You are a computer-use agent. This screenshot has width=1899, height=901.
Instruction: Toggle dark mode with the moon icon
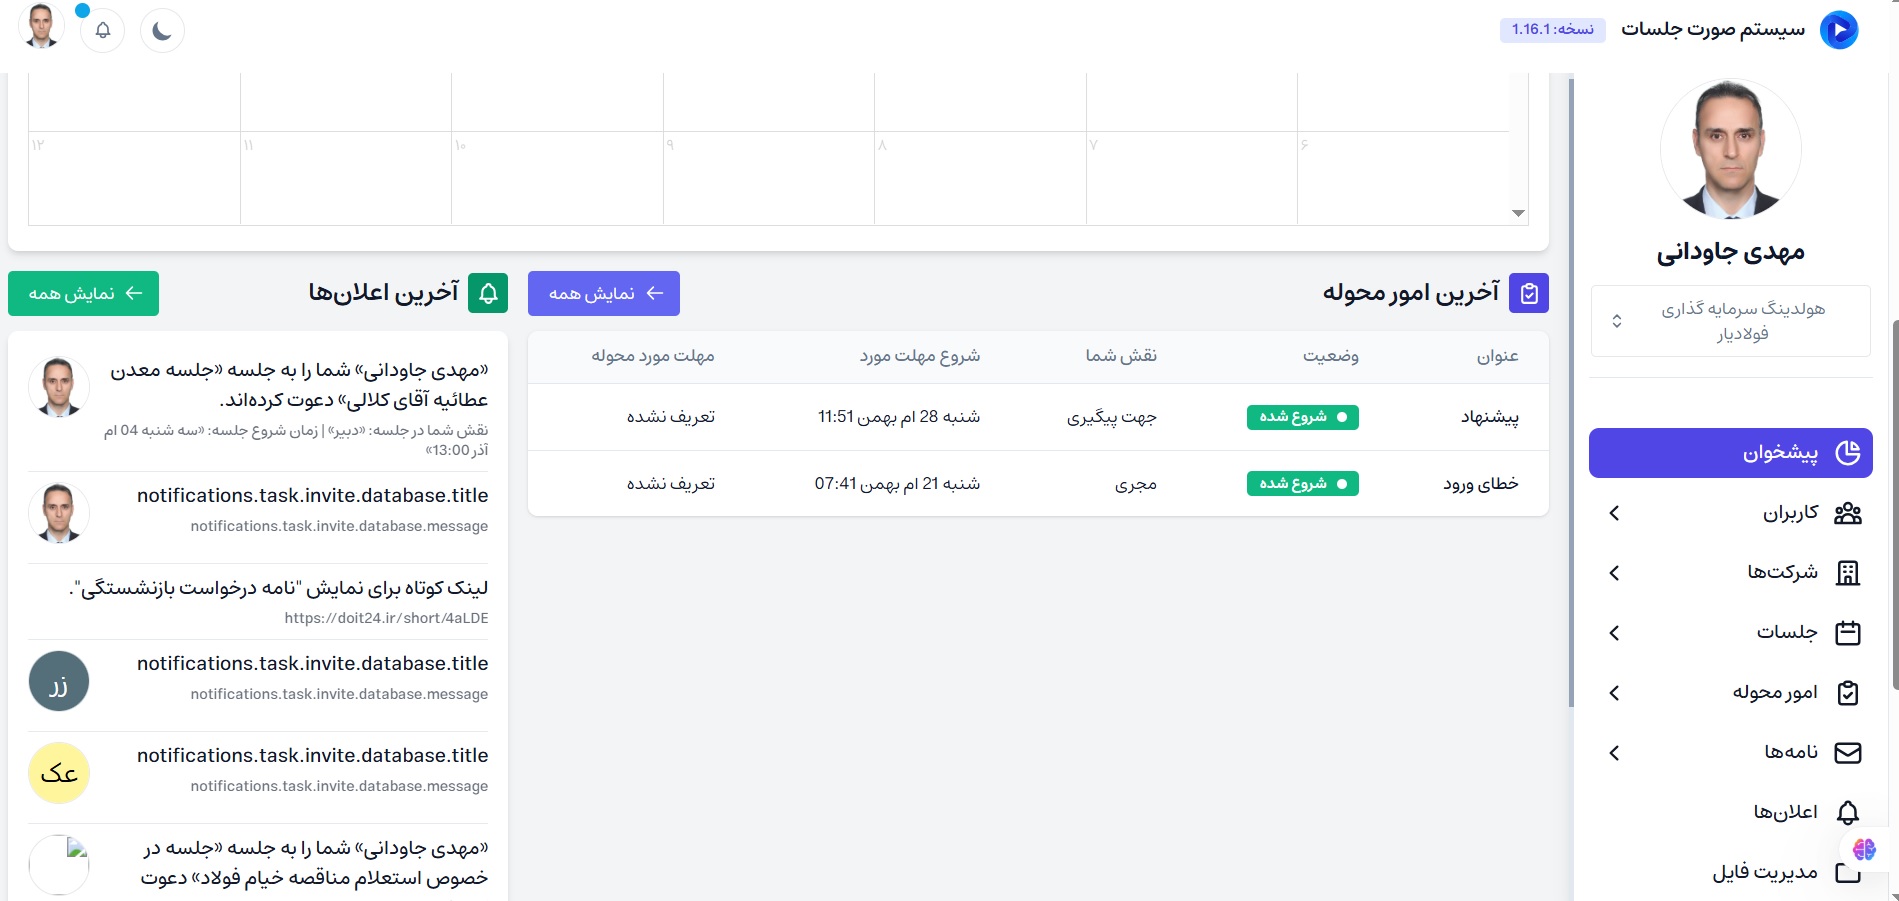[162, 31]
